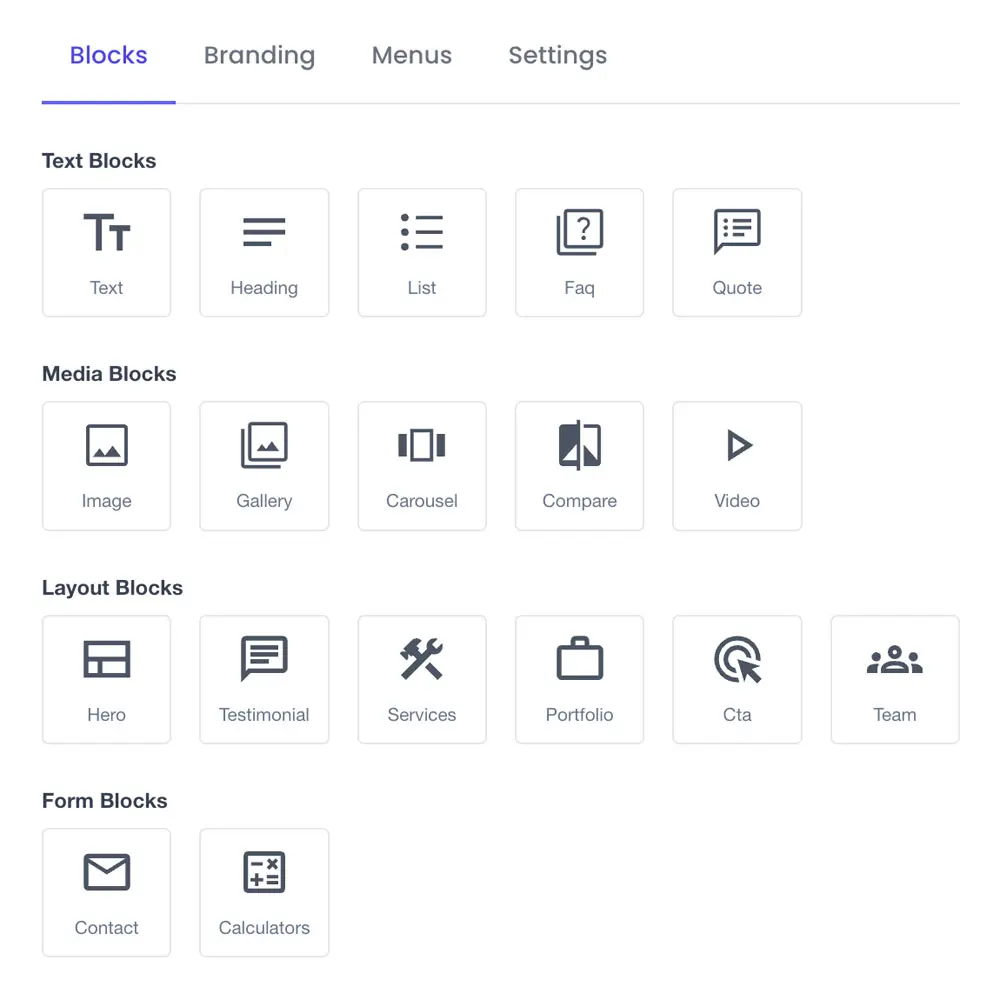Insert the Contact form block

tap(106, 892)
